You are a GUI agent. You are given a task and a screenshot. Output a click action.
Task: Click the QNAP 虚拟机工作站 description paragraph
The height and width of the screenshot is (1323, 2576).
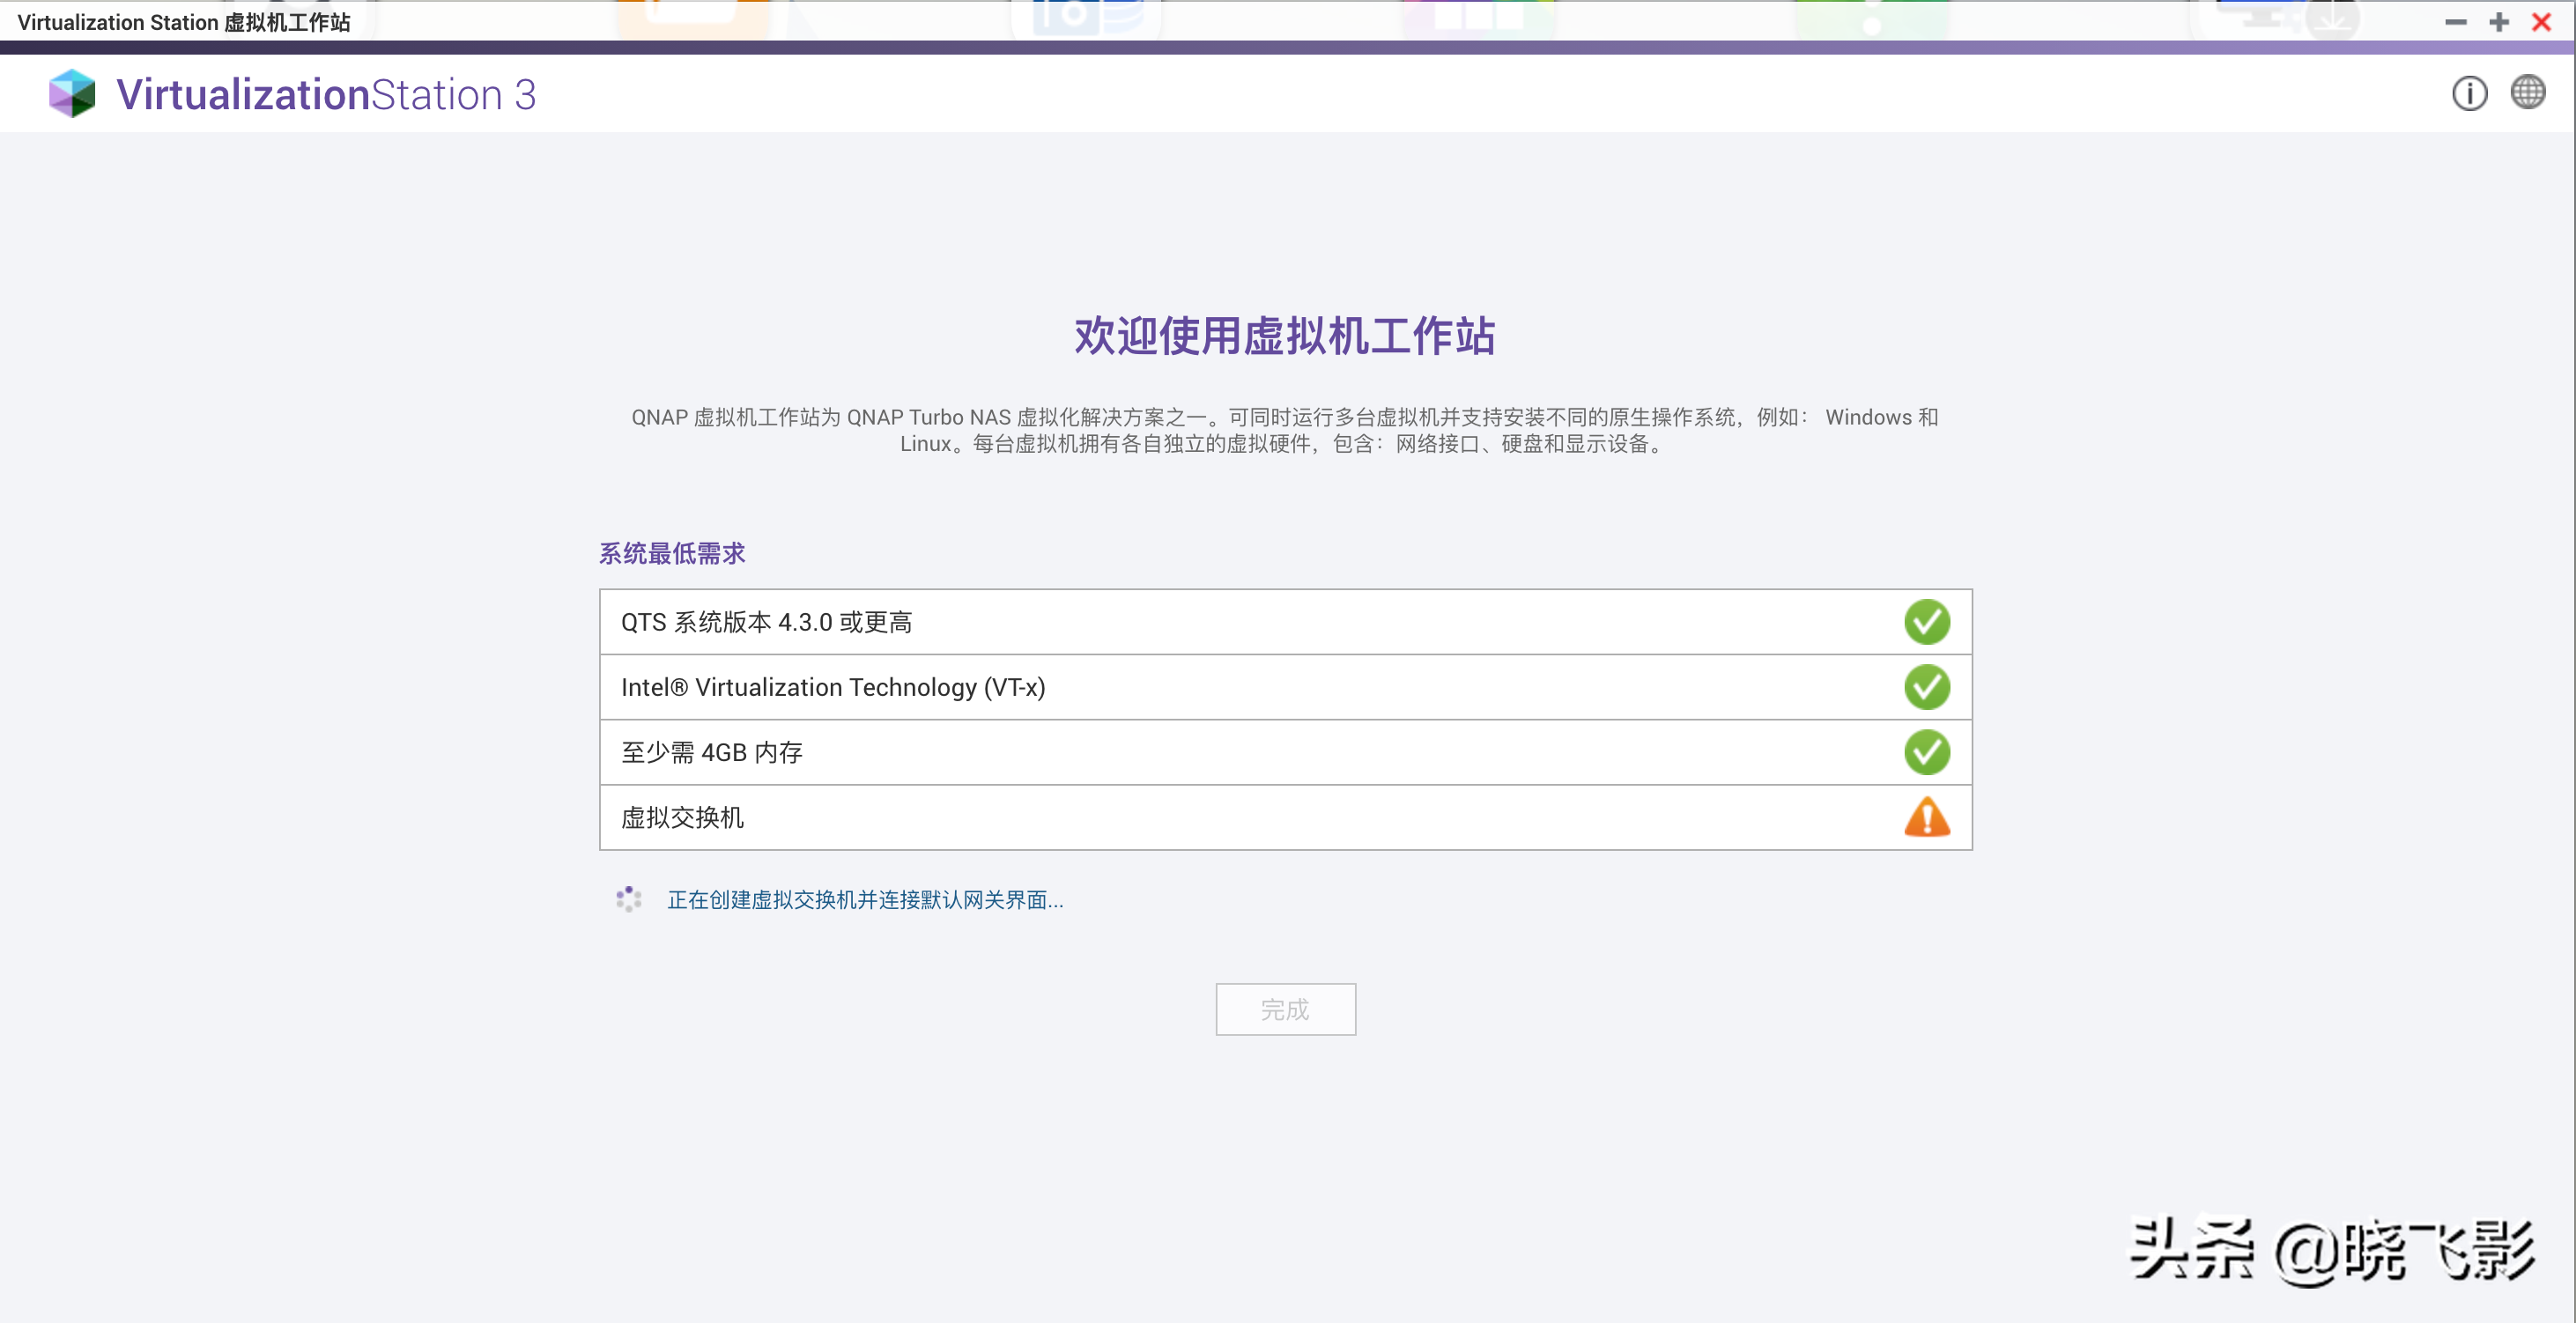click(x=1285, y=430)
